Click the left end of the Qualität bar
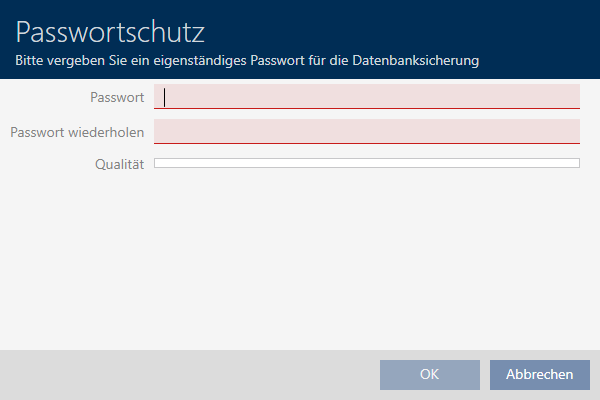The image size is (600, 400). click(x=160, y=163)
